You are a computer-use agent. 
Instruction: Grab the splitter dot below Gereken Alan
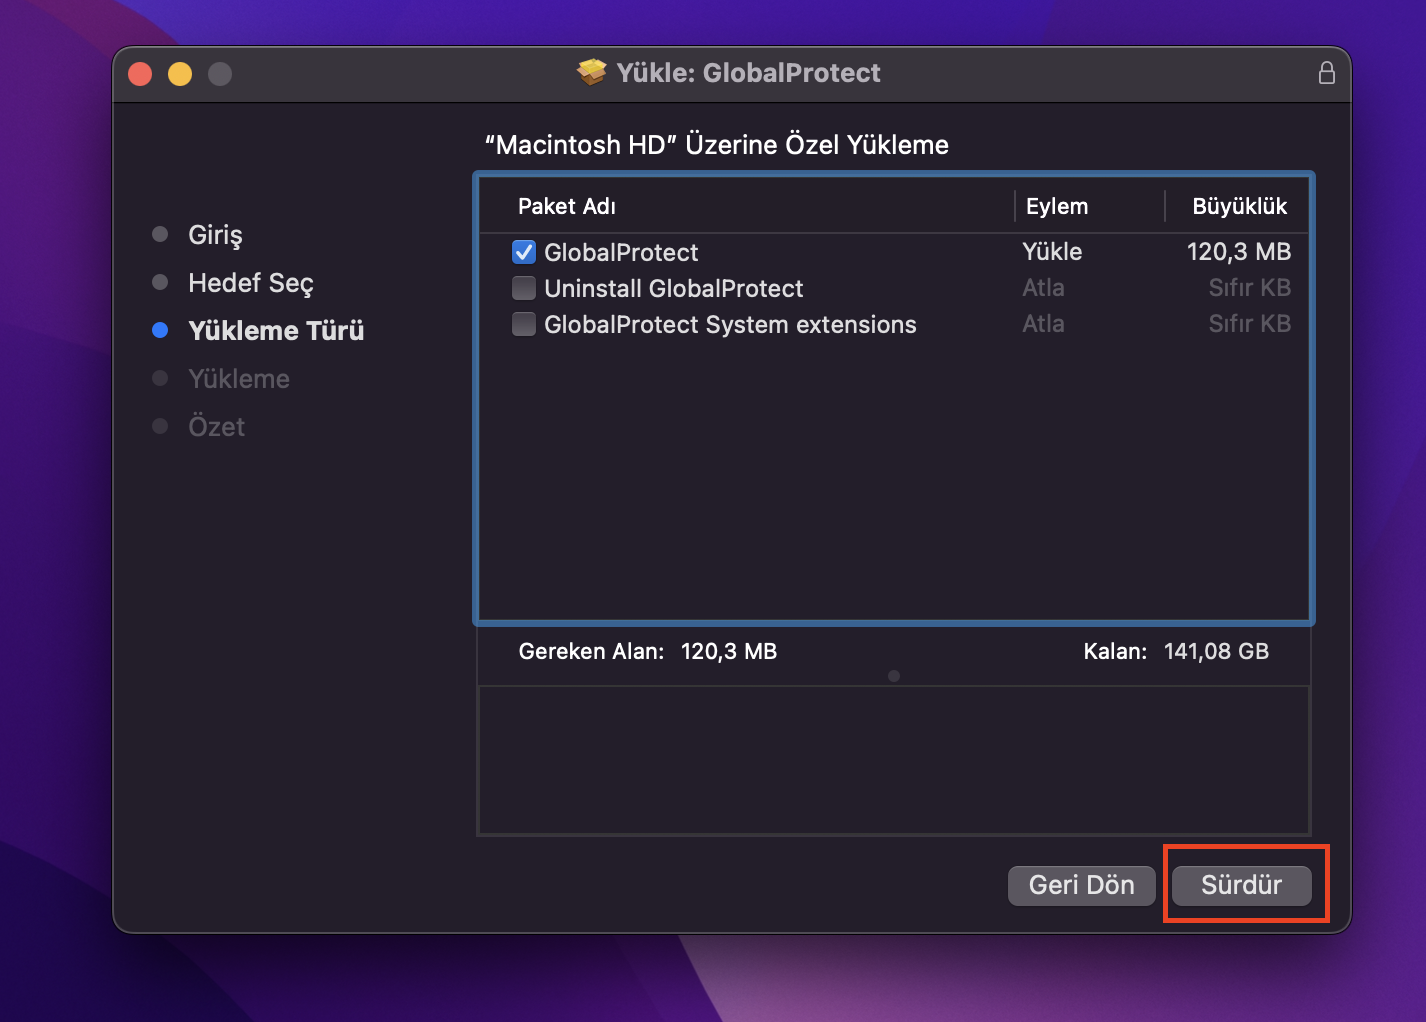894,676
